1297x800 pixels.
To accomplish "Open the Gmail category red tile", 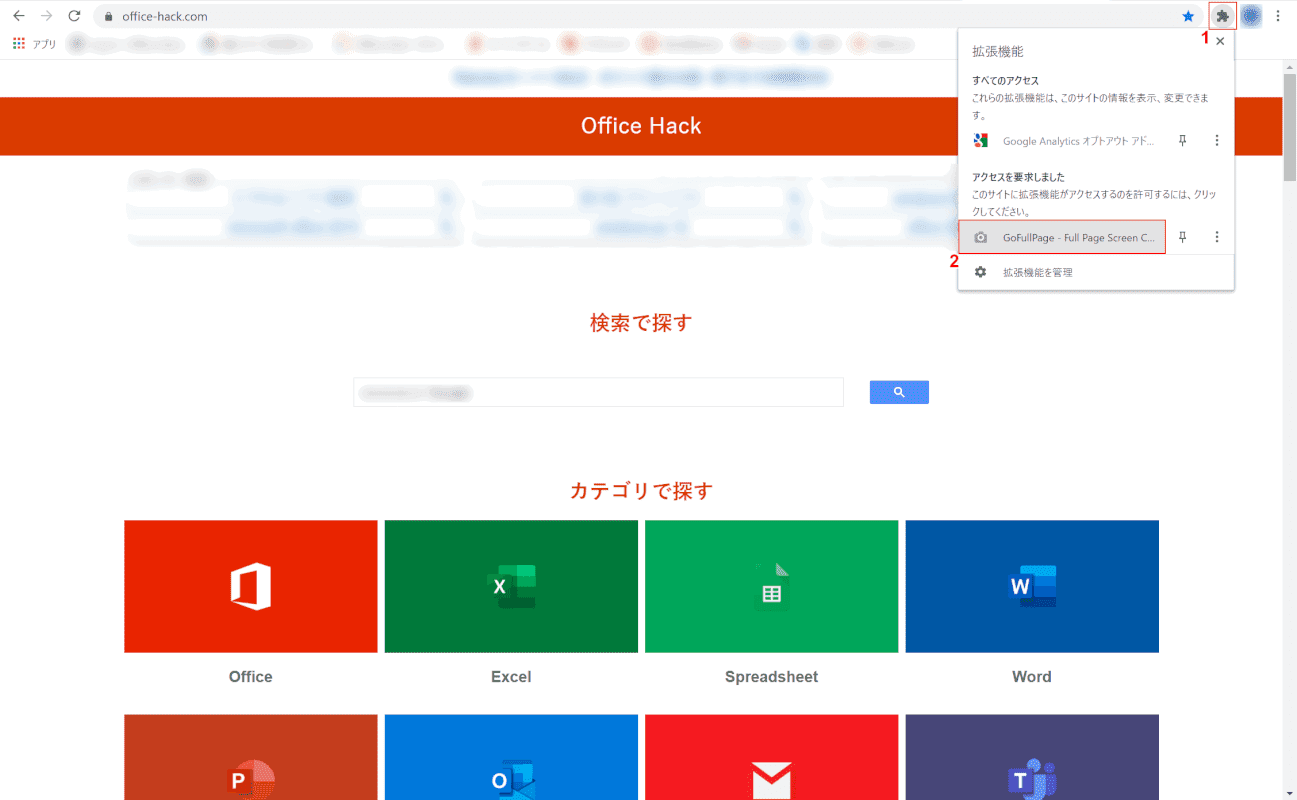I will 771,757.
